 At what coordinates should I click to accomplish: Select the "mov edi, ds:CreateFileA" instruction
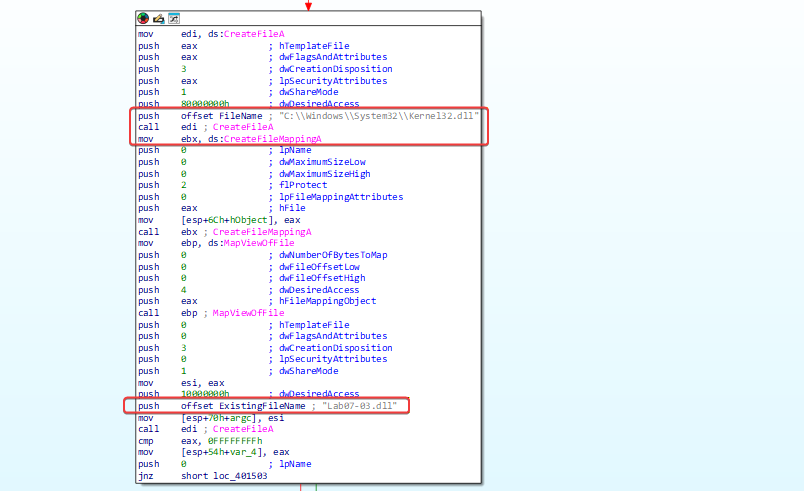click(211, 34)
